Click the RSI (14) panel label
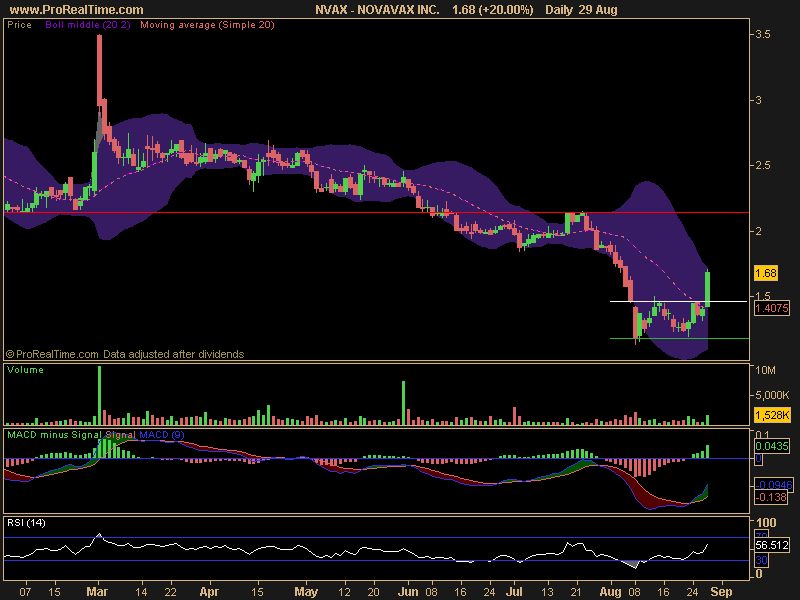The width and height of the screenshot is (800, 600). tap(26, 522)
